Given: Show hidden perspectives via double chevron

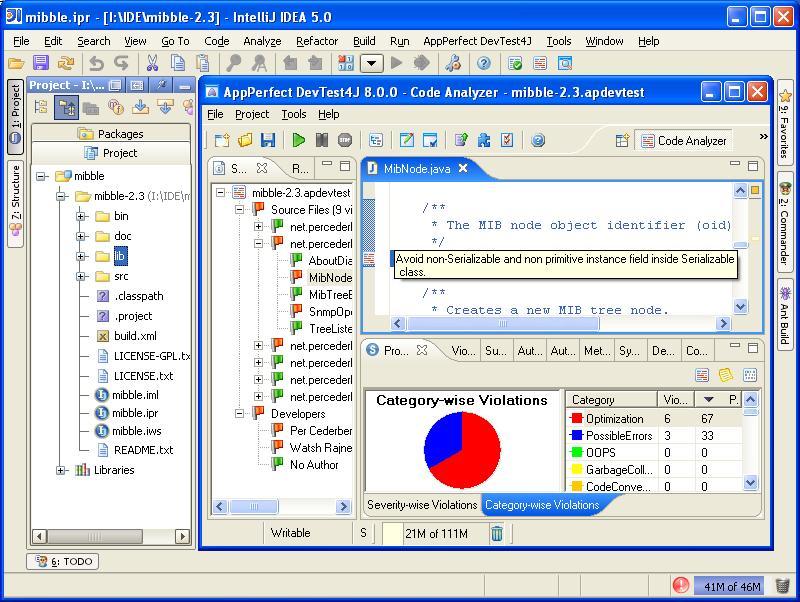Looking at the screenshot, I should 763,136.
